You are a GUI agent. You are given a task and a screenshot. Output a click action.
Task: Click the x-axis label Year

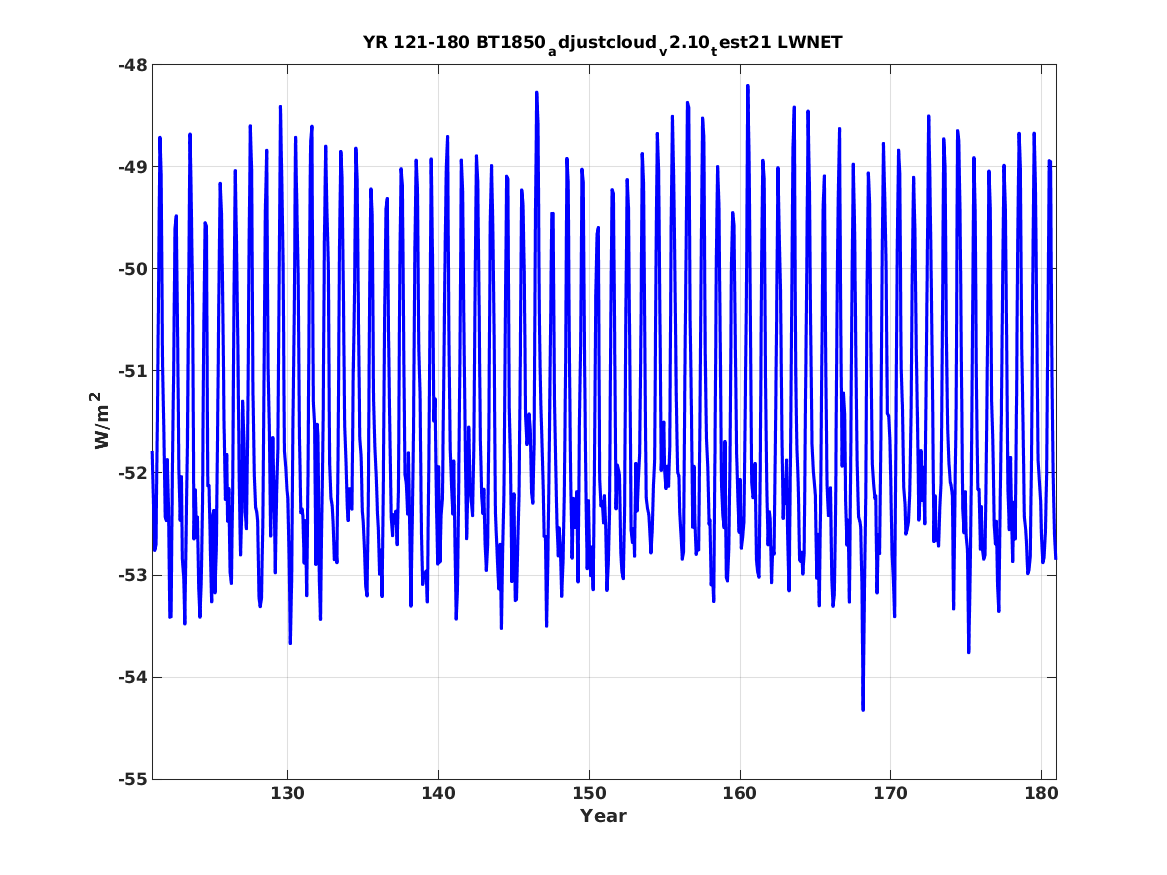604,816
